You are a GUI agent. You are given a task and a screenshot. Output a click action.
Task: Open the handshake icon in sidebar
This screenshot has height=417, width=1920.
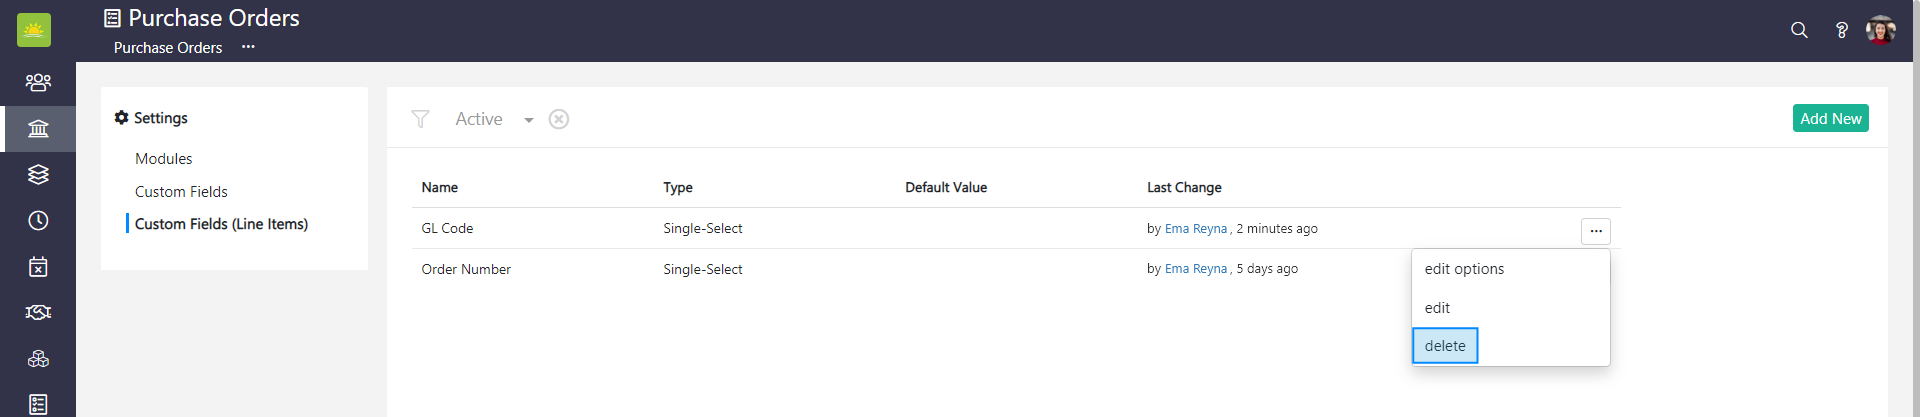[x=38, y=313]
